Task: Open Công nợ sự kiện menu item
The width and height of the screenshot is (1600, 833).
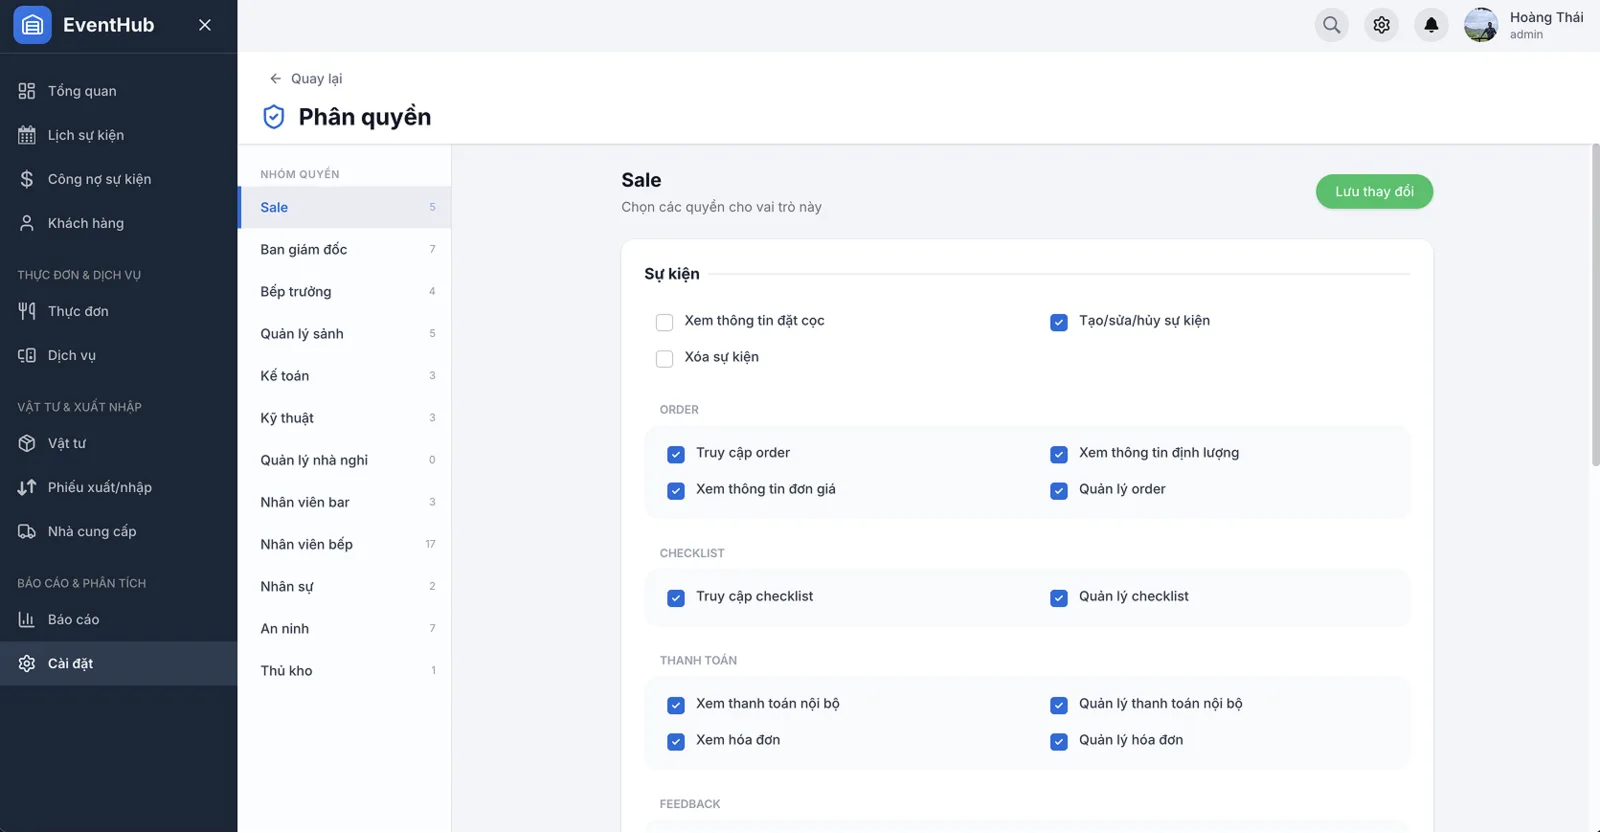Action: 118,179
